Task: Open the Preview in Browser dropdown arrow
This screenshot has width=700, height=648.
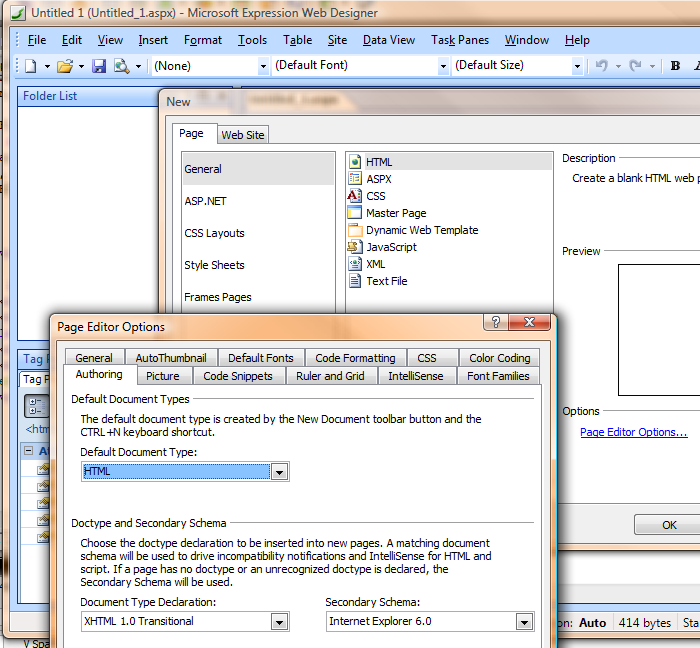Action: [x=138, y=66]
